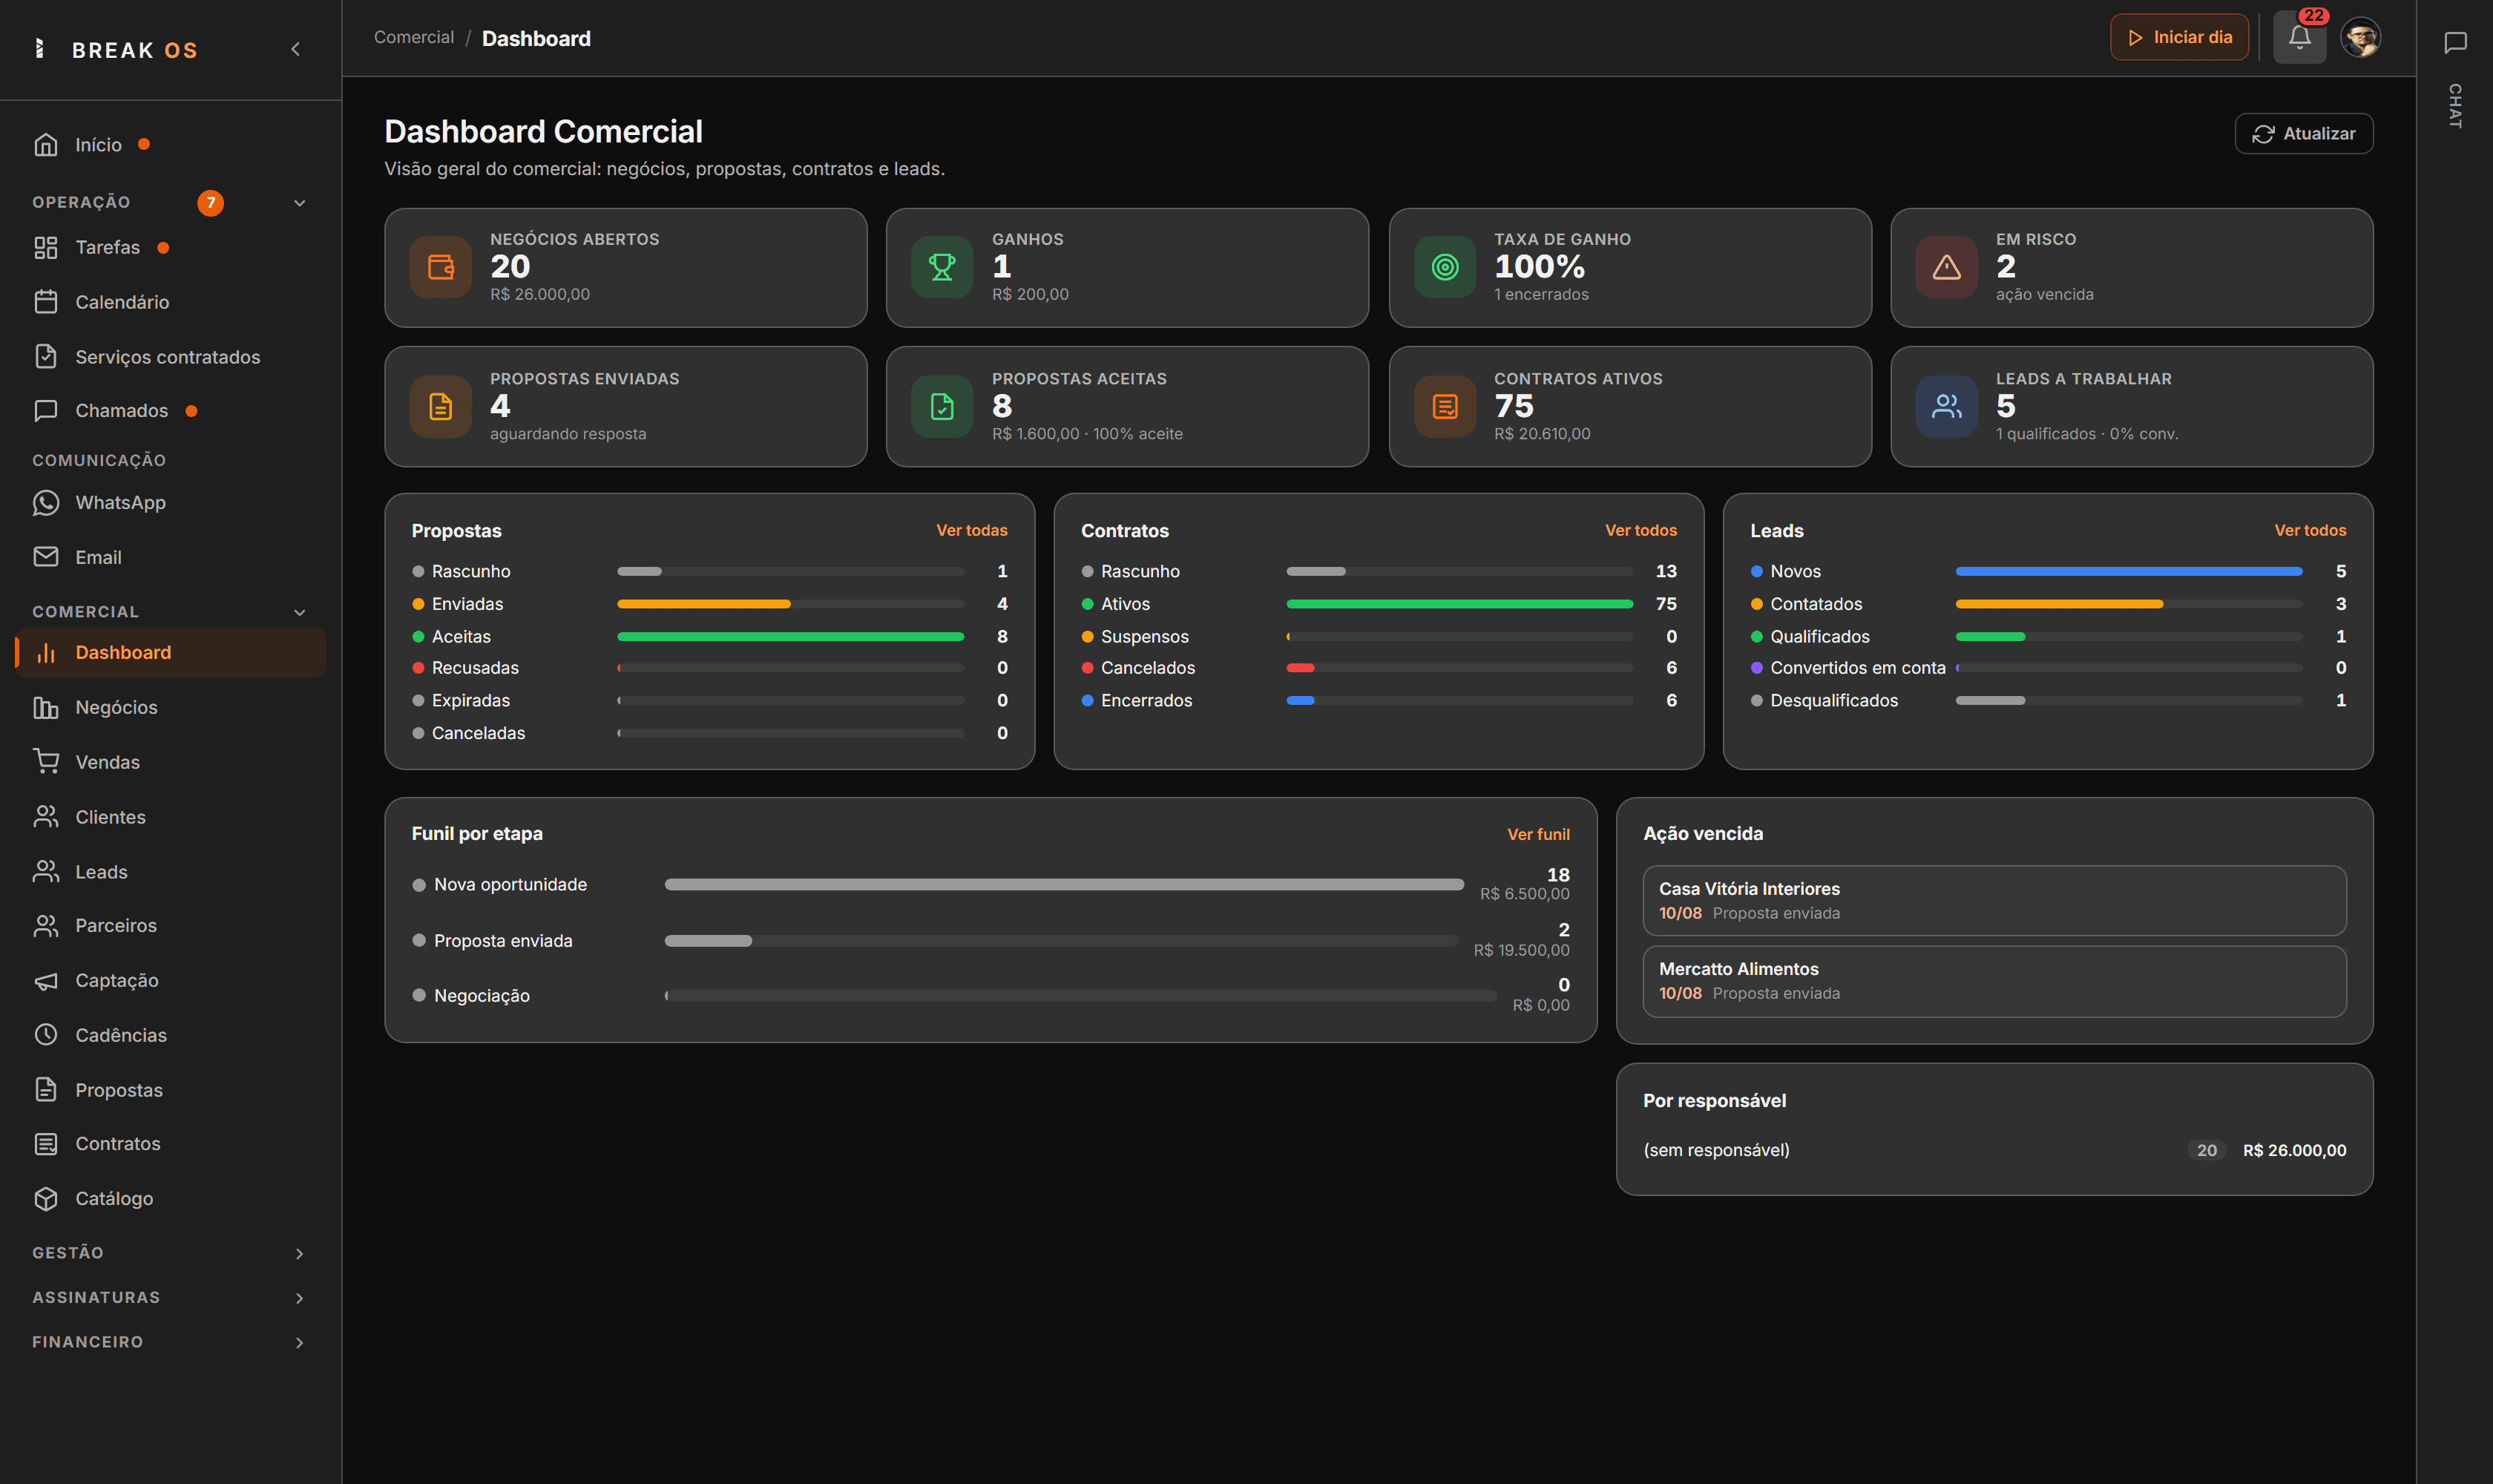The image size is (2493, 1484).
Task: Click the Negócios sidebar icon
Action: point(46,708)
